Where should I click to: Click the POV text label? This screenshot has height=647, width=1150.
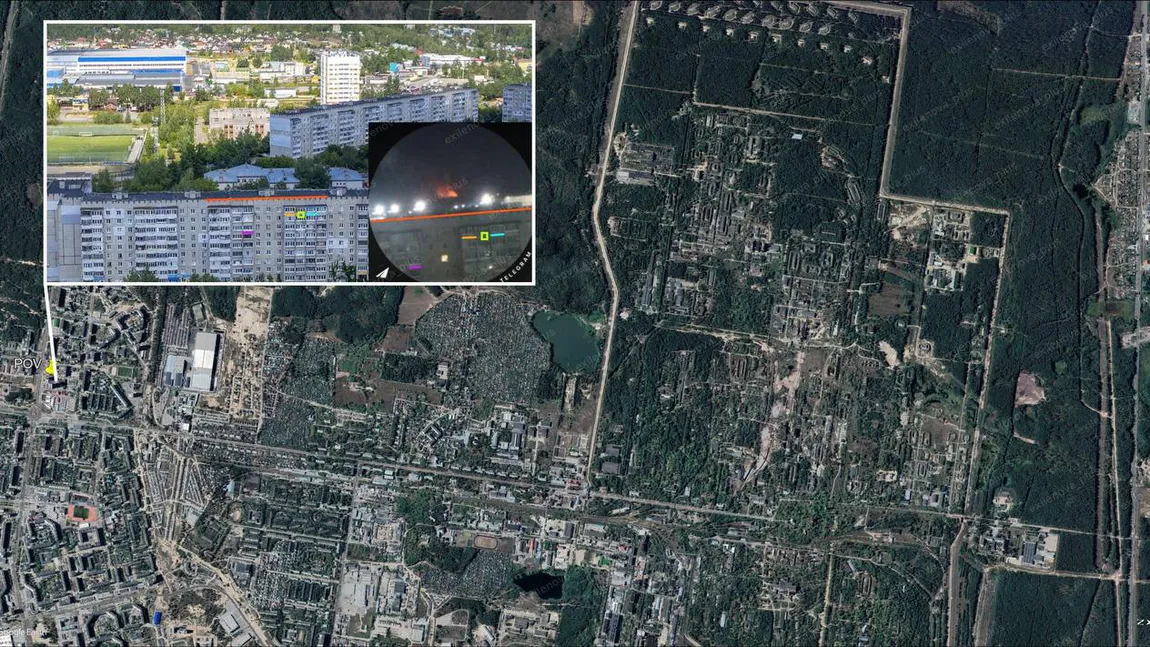coord(25,364)
